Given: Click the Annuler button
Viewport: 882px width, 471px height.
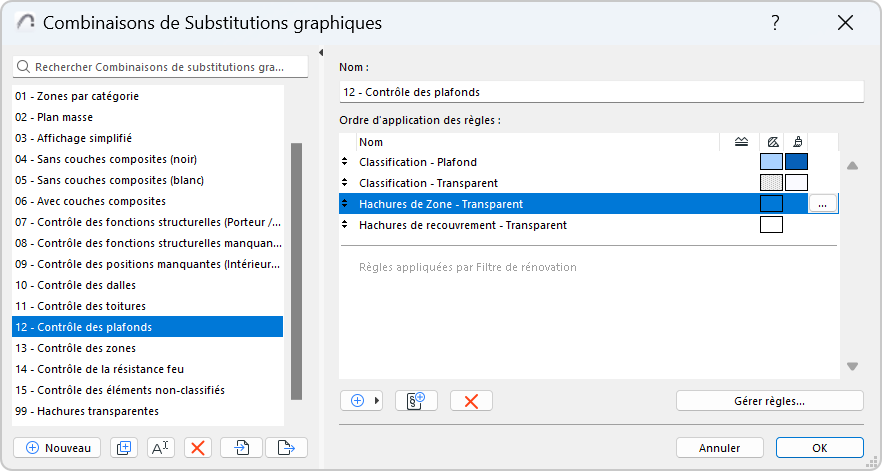Looking at the screenshot, I should point(719,448).
